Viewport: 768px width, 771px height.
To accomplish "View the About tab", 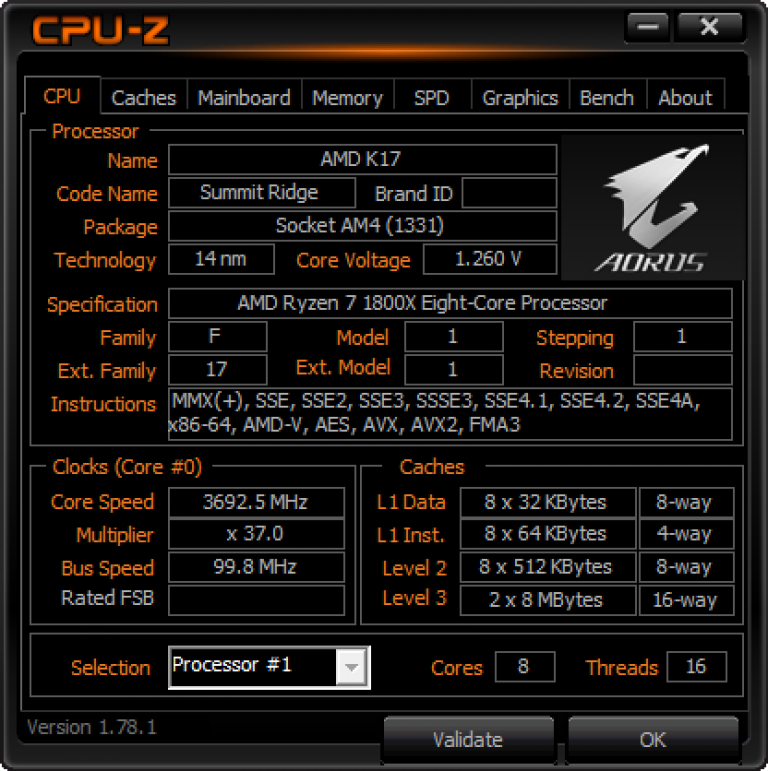I will (685, 97).
